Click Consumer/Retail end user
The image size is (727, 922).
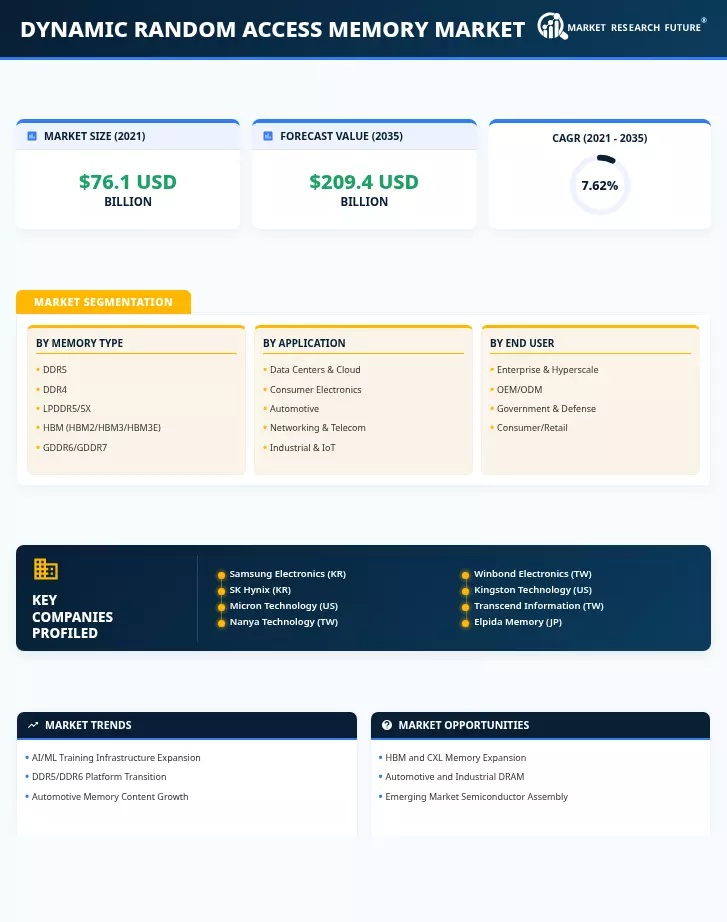tap(532, 427)
